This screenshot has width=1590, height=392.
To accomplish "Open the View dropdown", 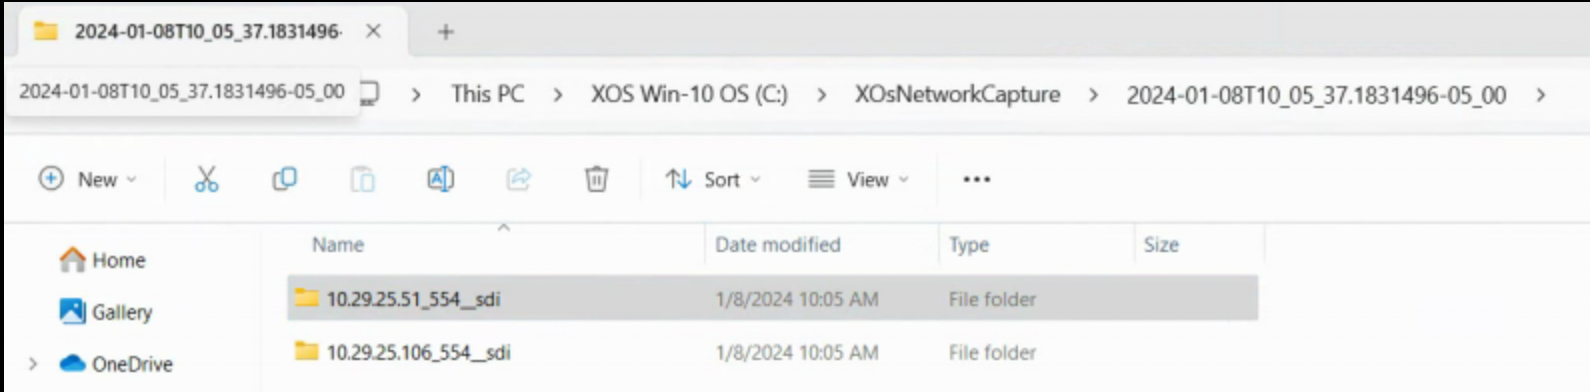I will click(859, 179).
